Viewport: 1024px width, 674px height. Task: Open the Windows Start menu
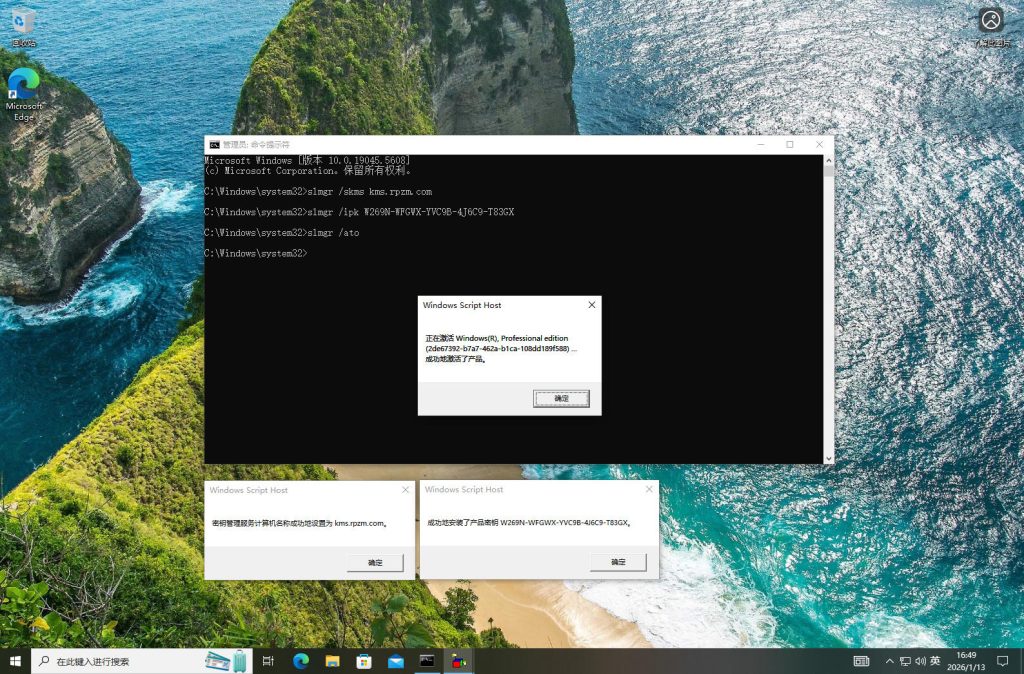(15, 661)
